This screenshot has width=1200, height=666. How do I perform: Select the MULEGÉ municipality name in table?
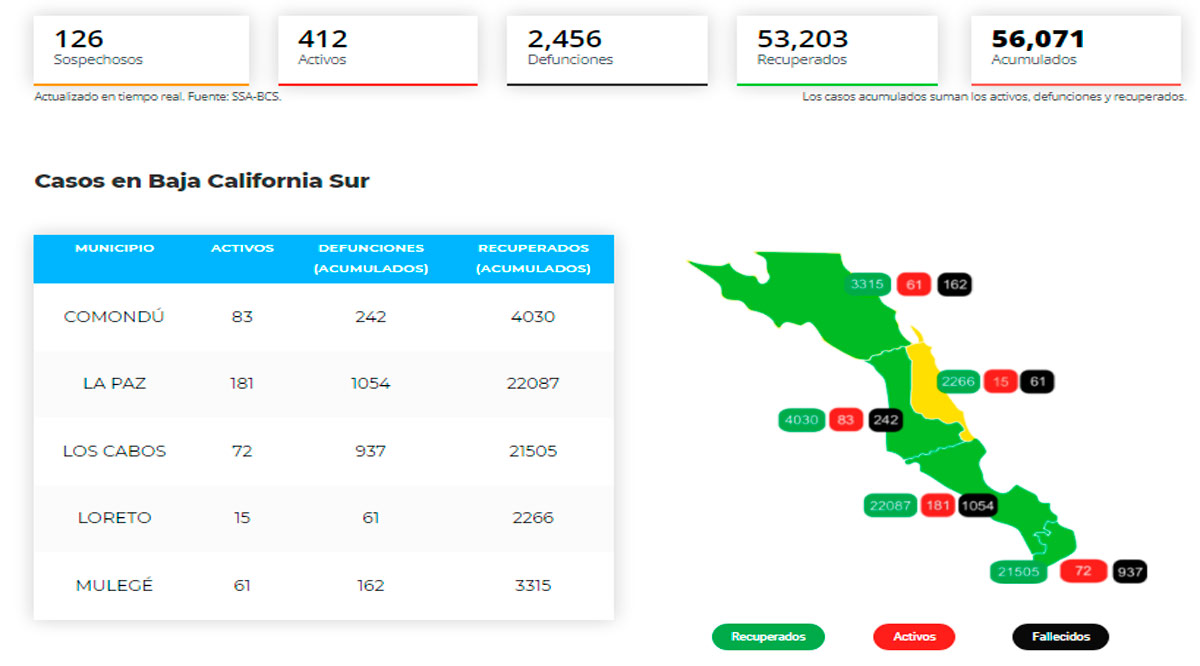point(114,585)
